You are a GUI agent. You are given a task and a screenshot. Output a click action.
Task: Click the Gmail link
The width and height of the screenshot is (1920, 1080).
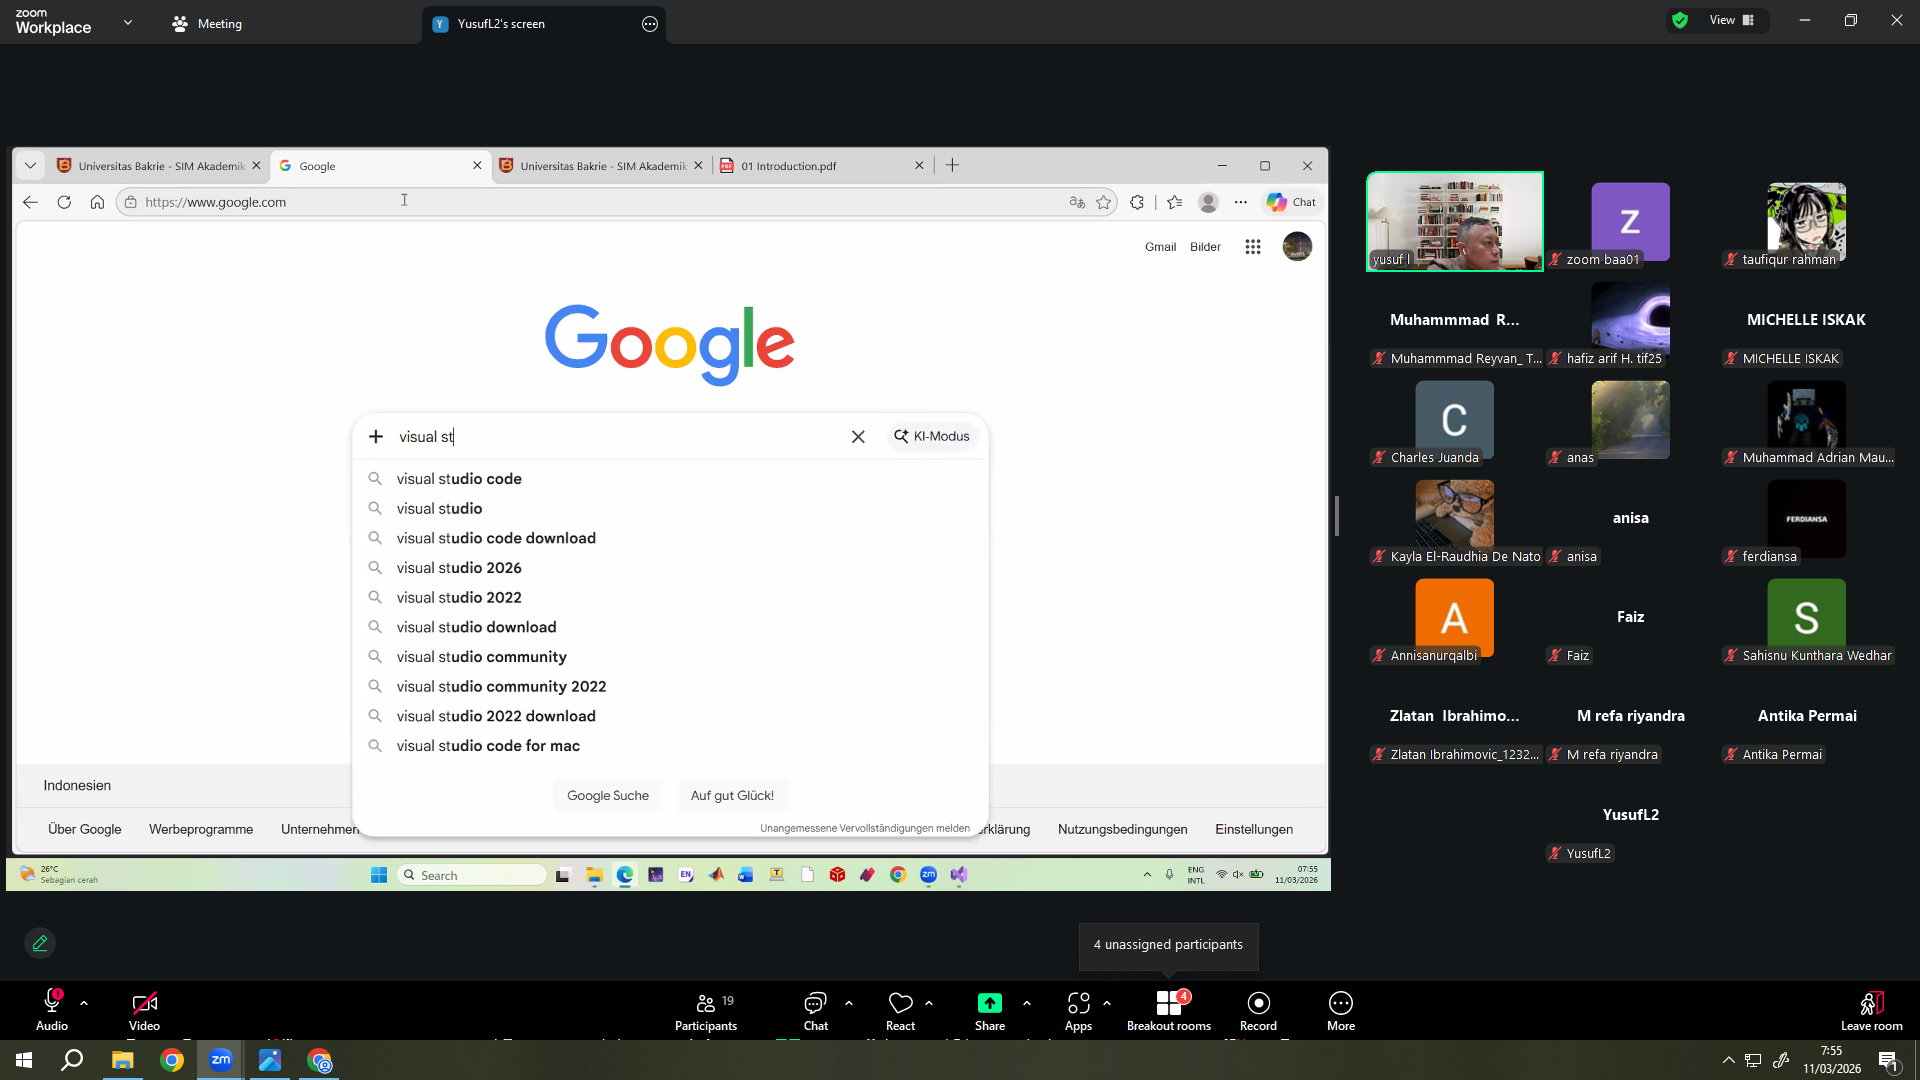pyautogui.click(x=1160, y=247)
